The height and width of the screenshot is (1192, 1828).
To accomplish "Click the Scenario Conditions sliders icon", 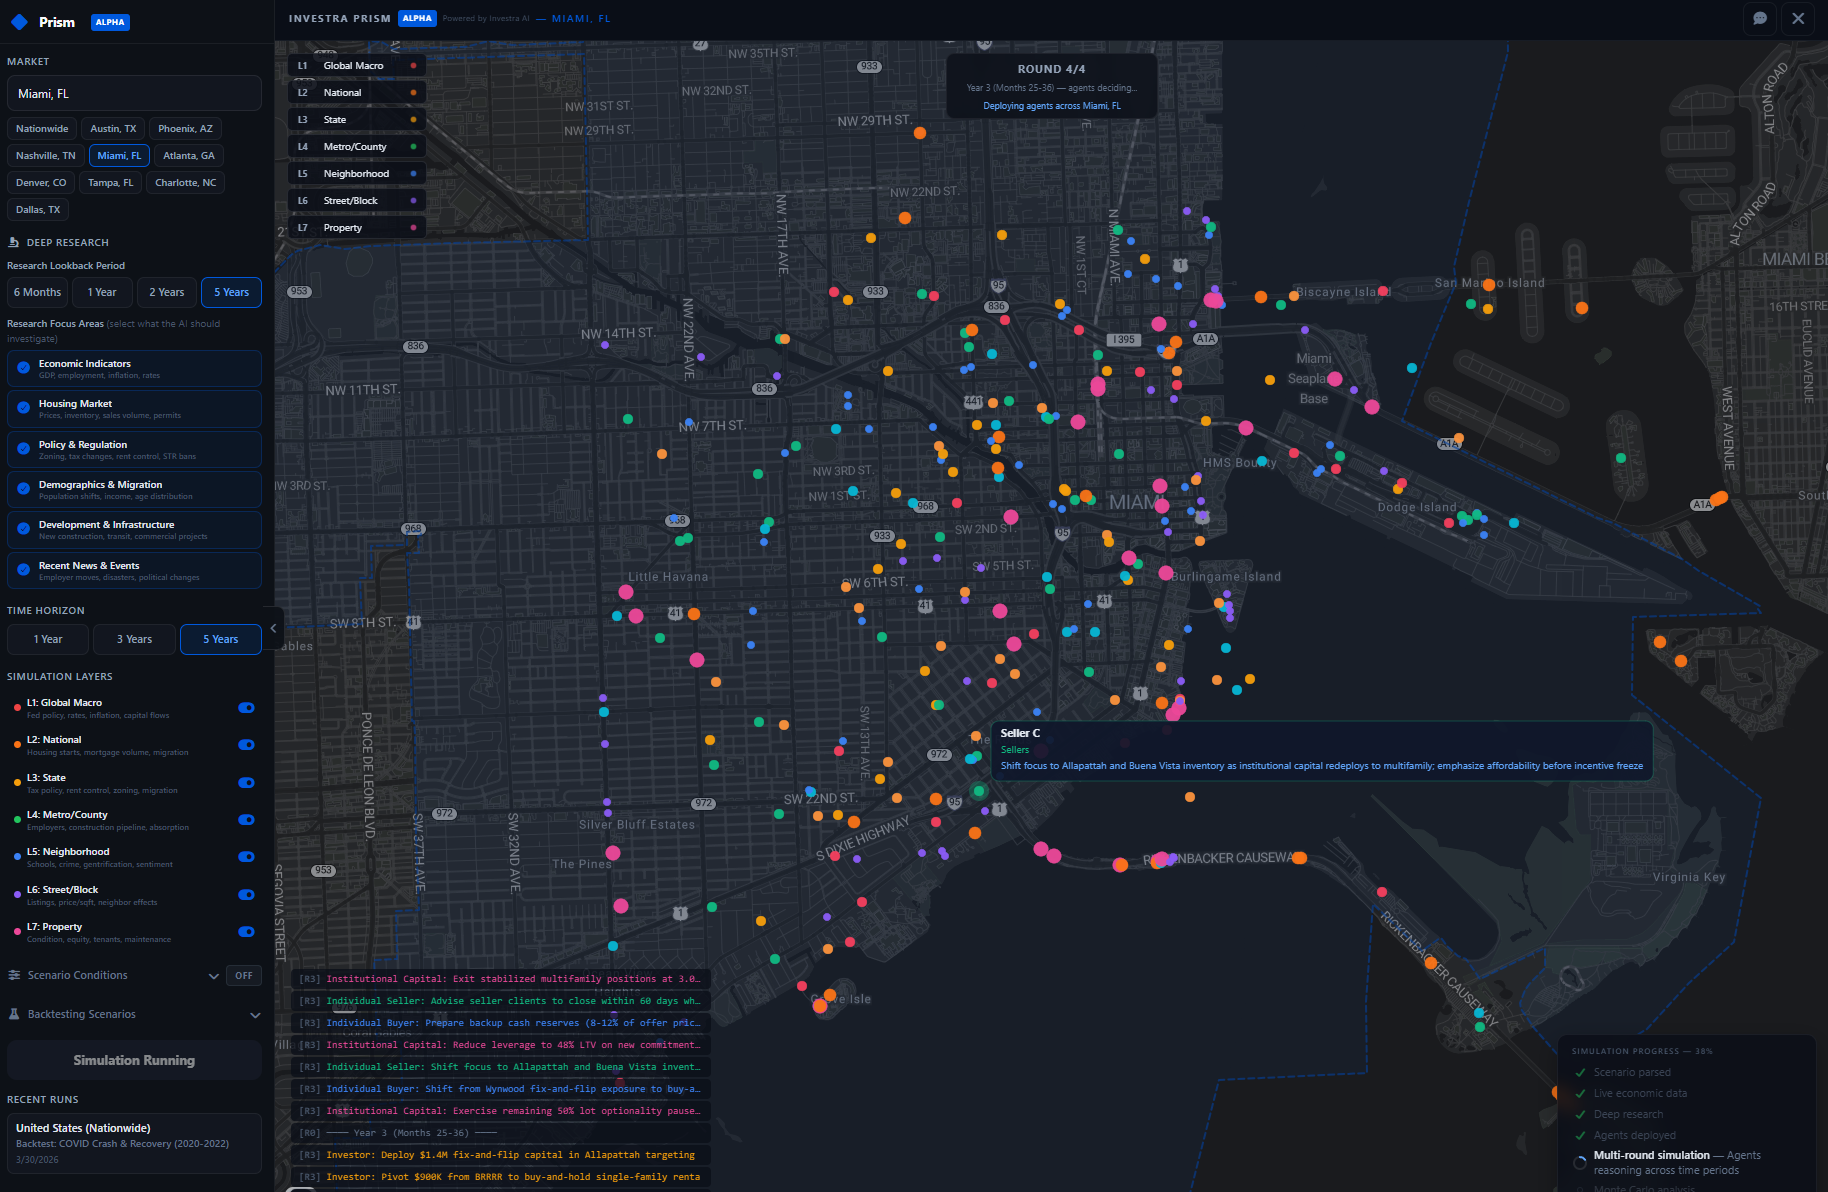I will [x=13, y=975].
